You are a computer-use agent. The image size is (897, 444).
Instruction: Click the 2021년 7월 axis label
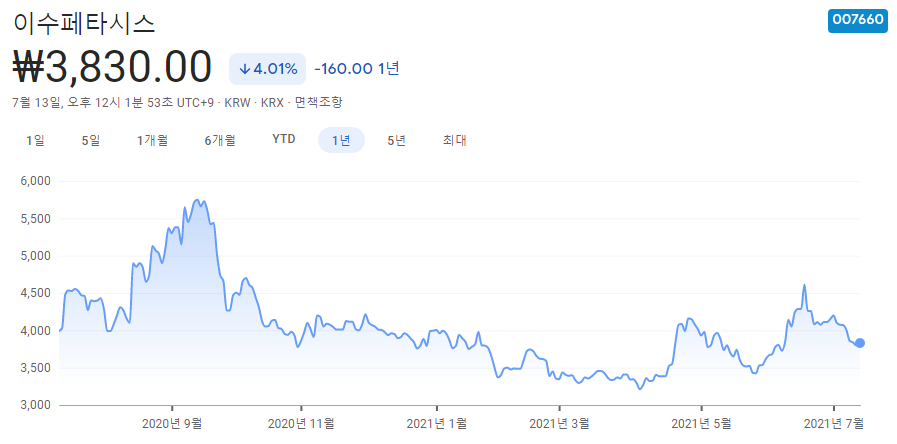coord(834,424)
